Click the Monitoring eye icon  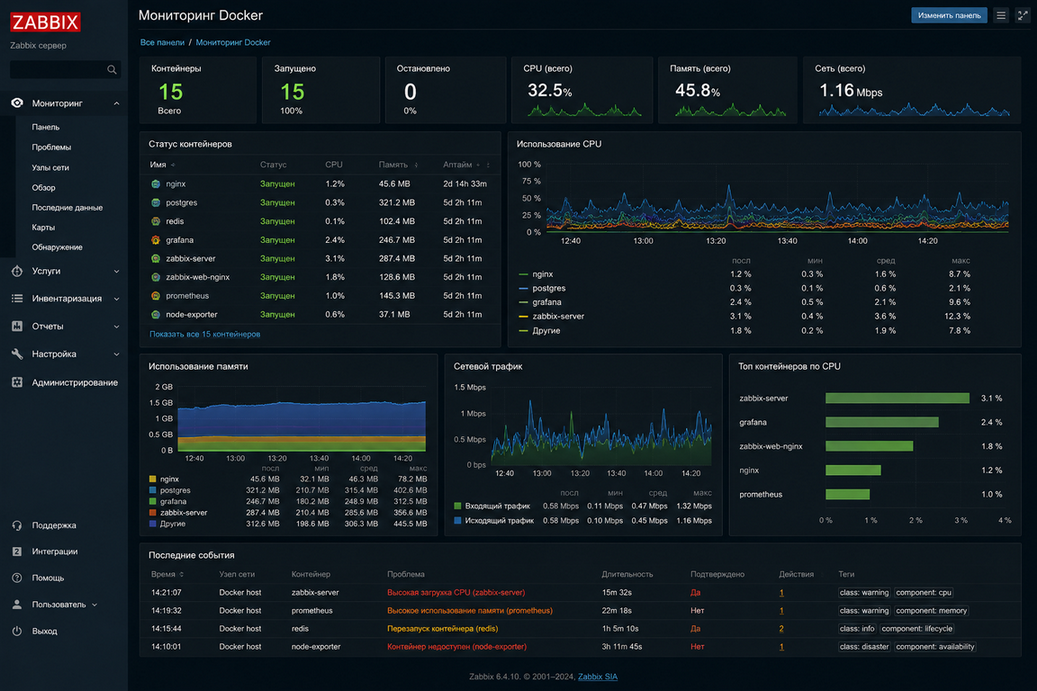(17, 103)
